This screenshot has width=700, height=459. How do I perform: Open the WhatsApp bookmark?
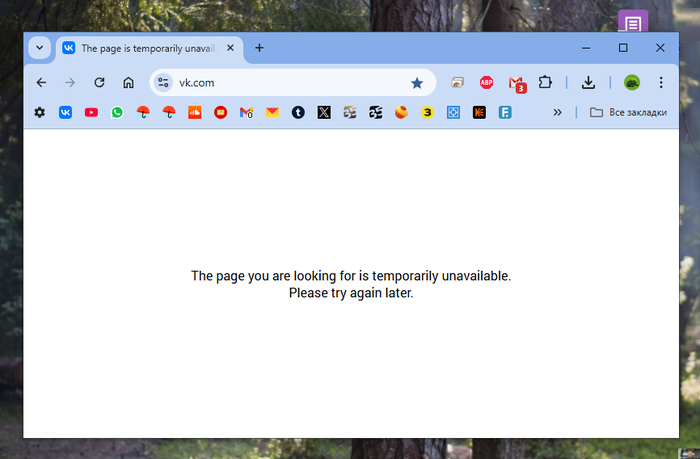pyautogui.click(x=117, y=113)
